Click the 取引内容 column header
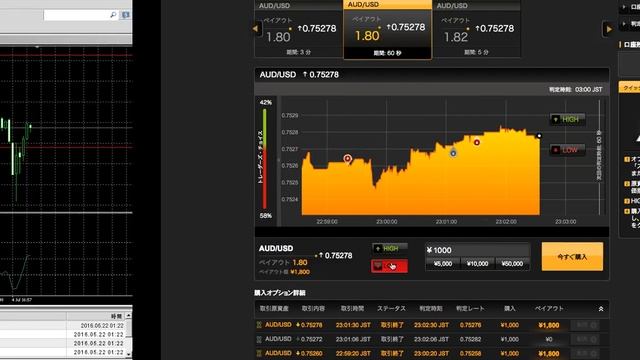 point(313,309)
